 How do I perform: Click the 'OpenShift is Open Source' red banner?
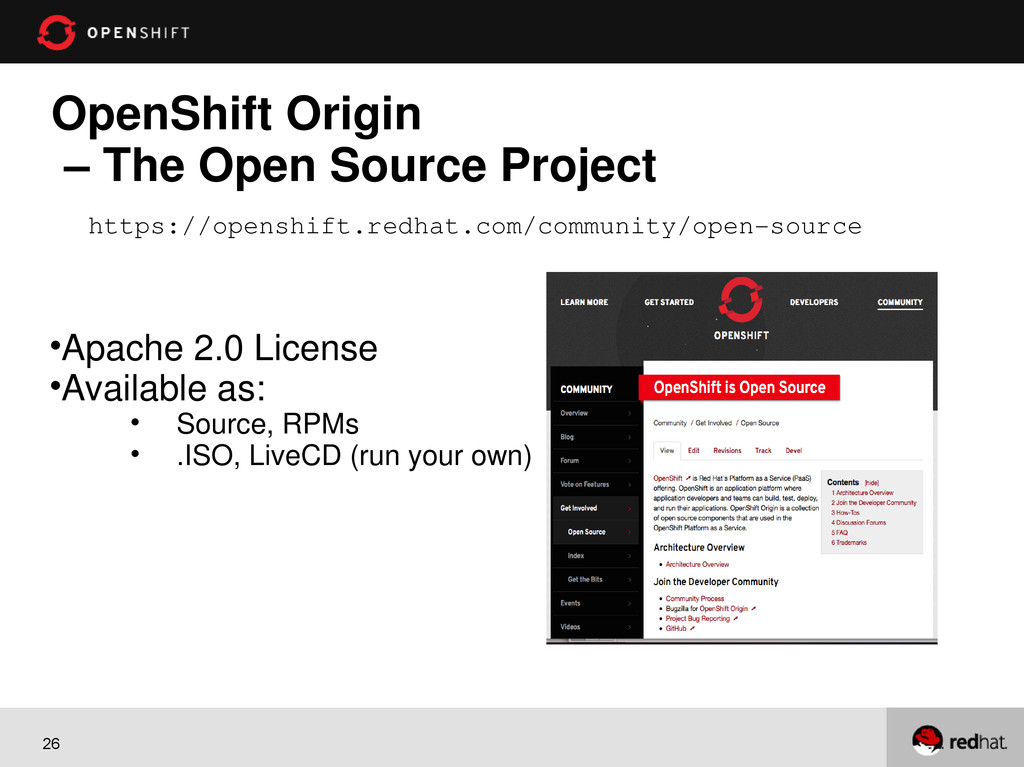[x=739, y=387]
